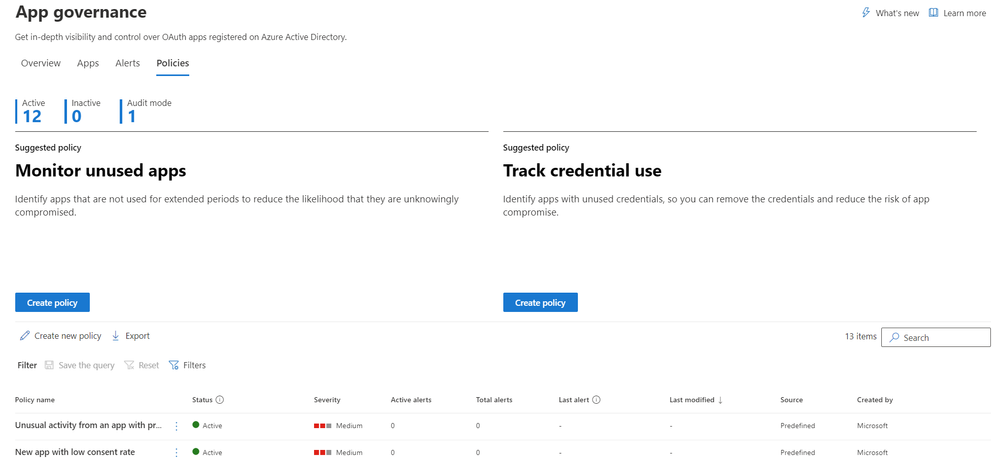This screenshot has height=462, width=999.
Task: Click the Last alert info icon
Action: pyautogui.click(x=596, y=400)
